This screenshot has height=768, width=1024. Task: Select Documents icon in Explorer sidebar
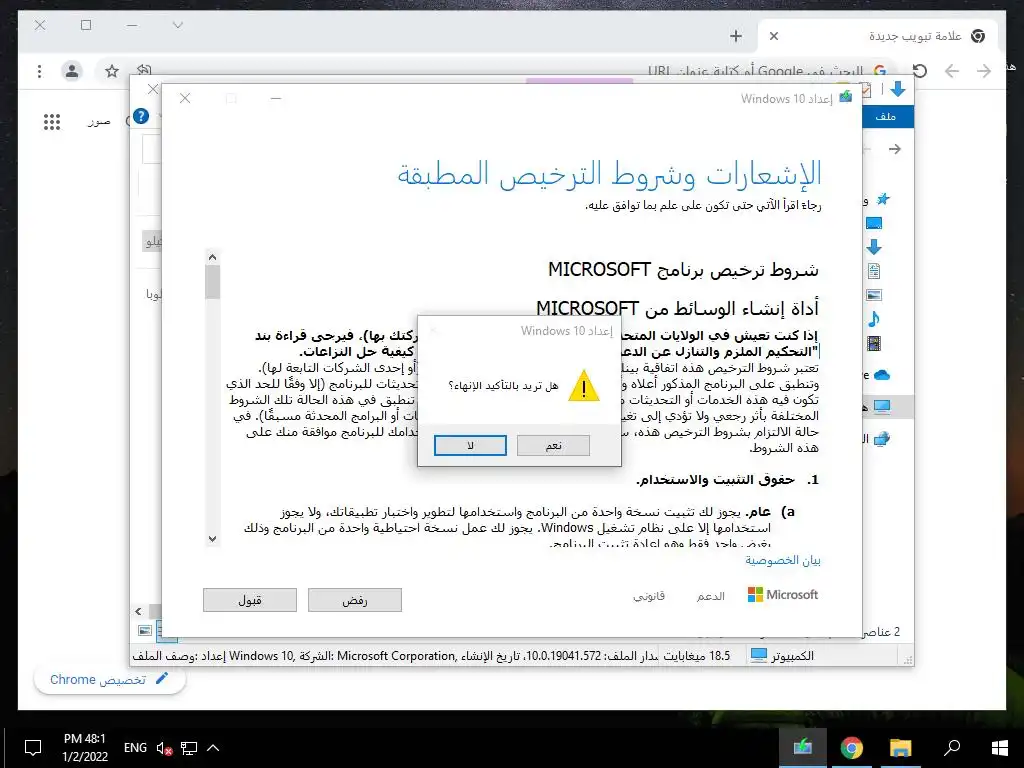(x=874, y=271)
